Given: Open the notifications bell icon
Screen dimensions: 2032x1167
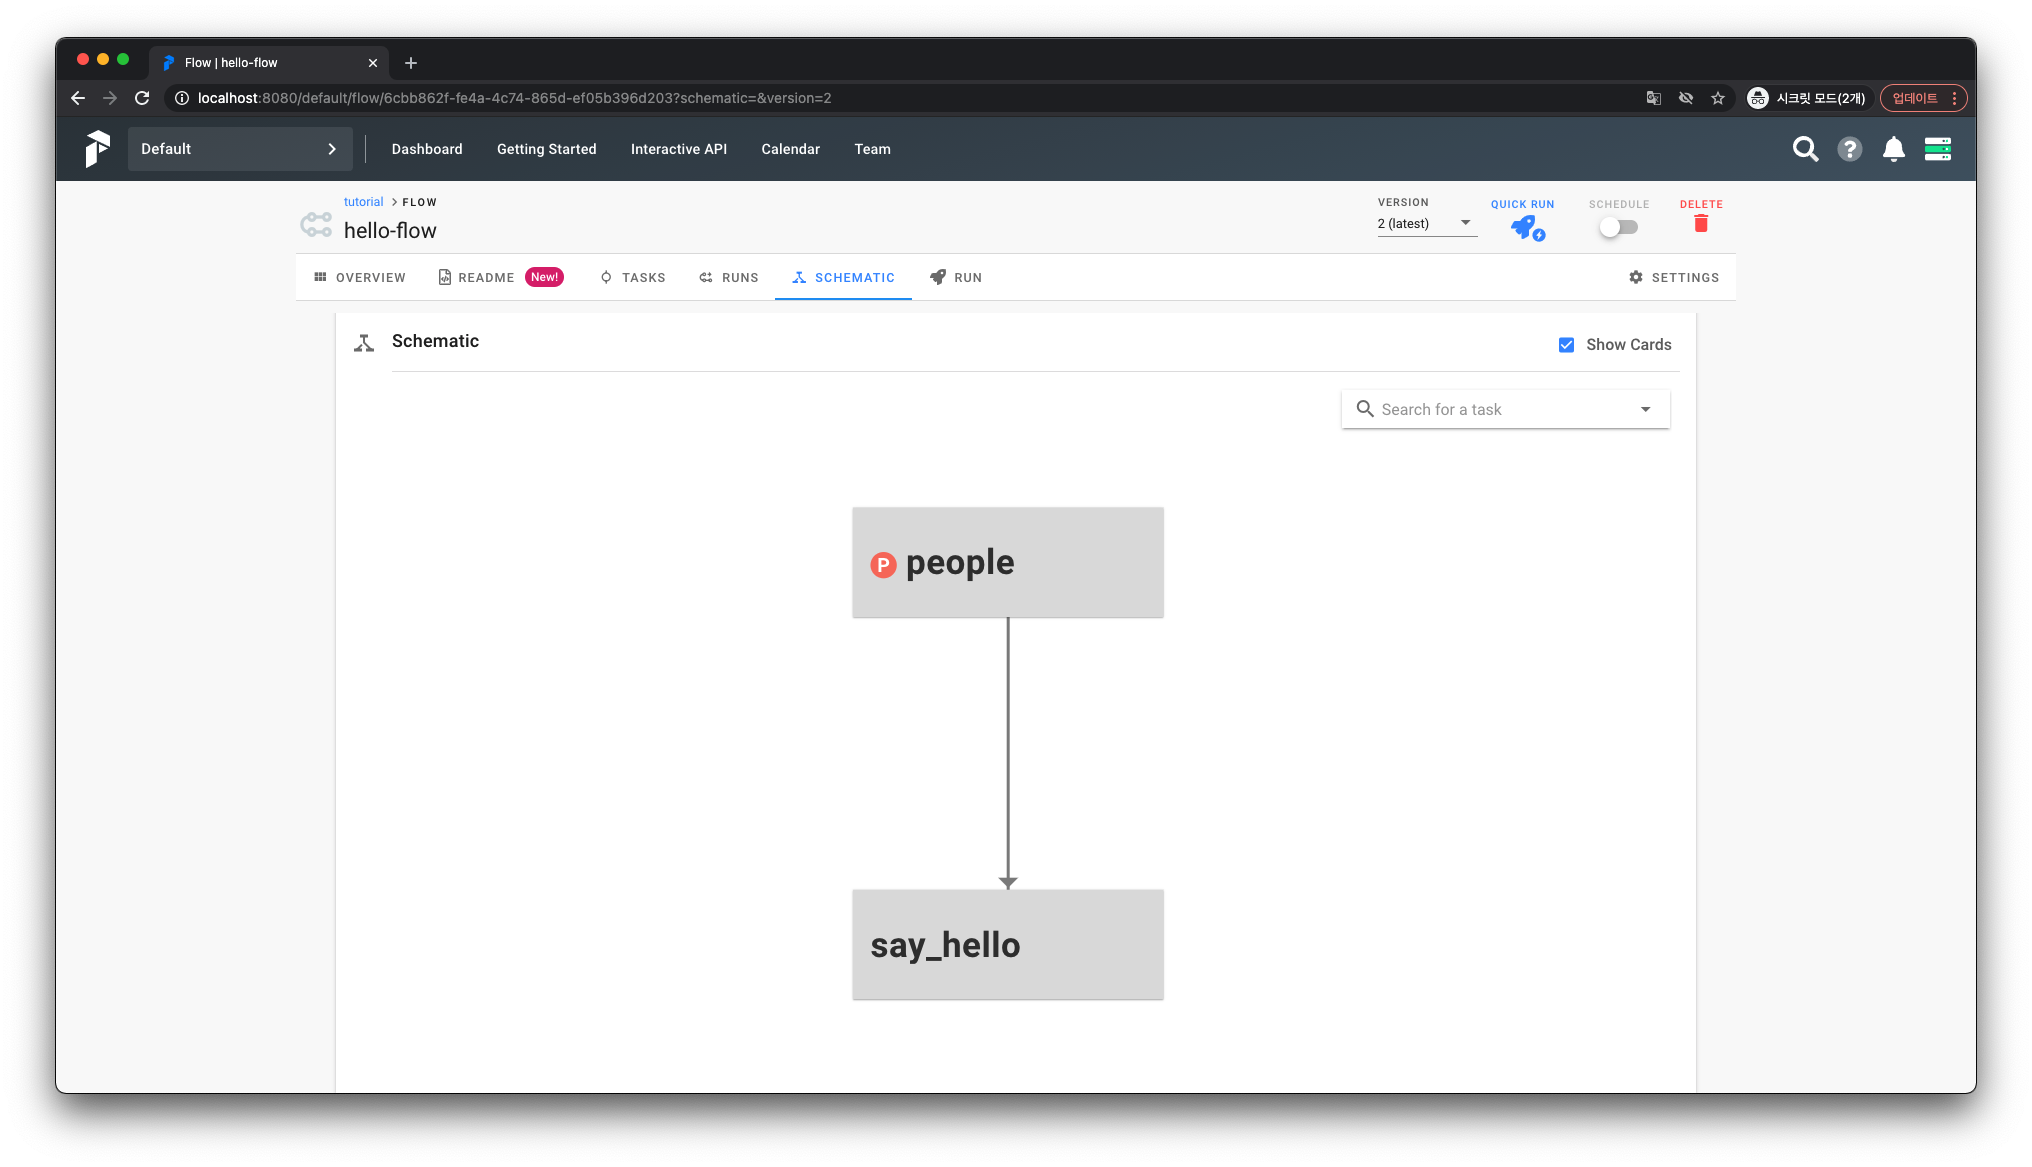Looking at the screenshot, I should pyautogui.click(x=1893, y=149).
